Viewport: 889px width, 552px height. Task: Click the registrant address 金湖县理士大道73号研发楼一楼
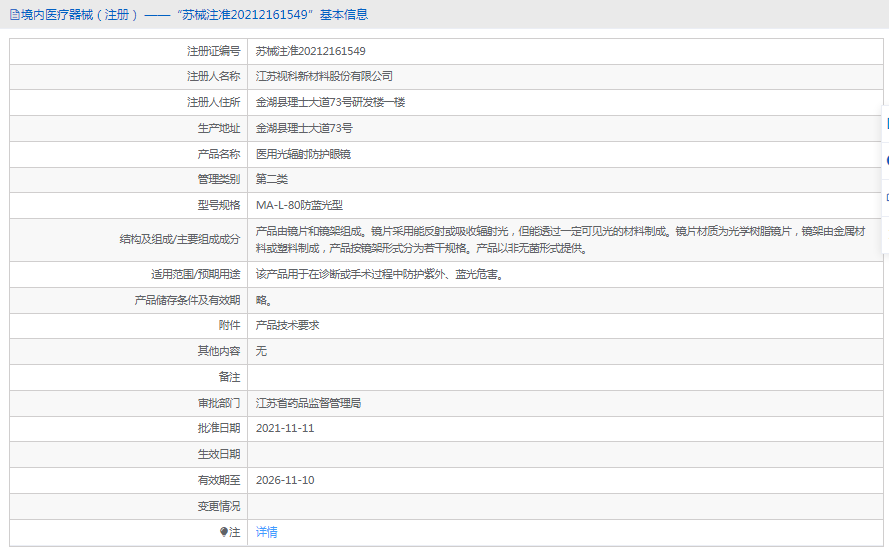(330, 102)
